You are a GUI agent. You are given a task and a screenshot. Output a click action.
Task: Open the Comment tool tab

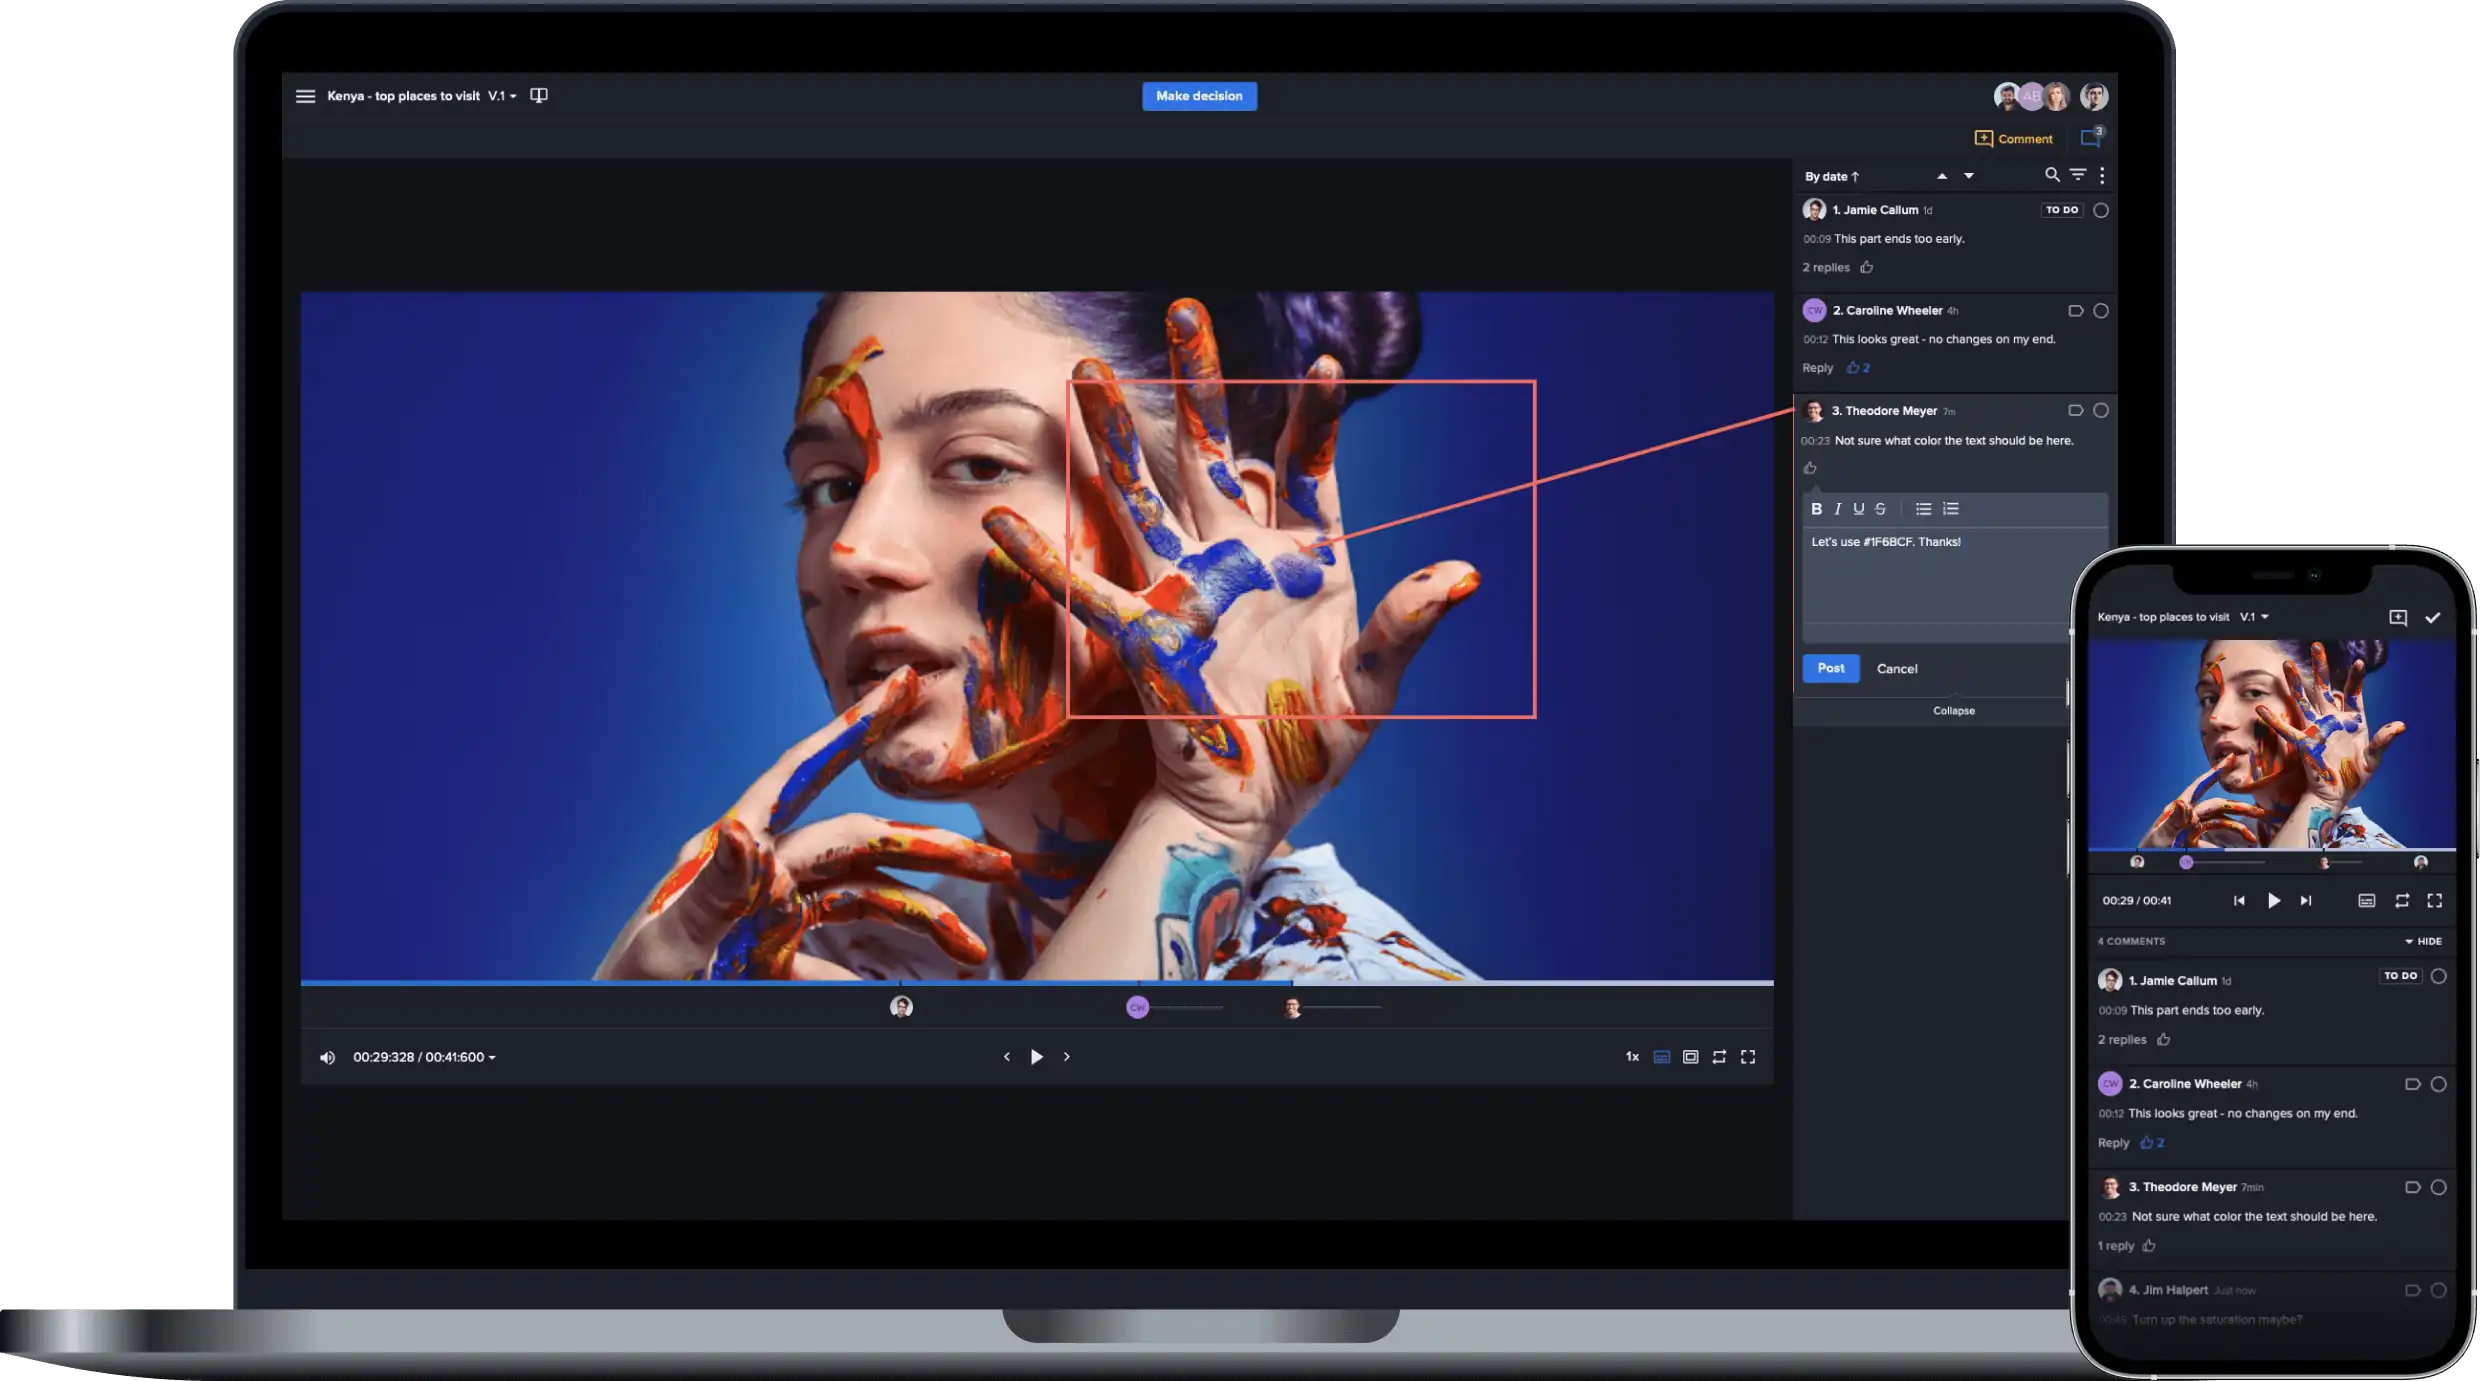click(x=2014, y=139)
